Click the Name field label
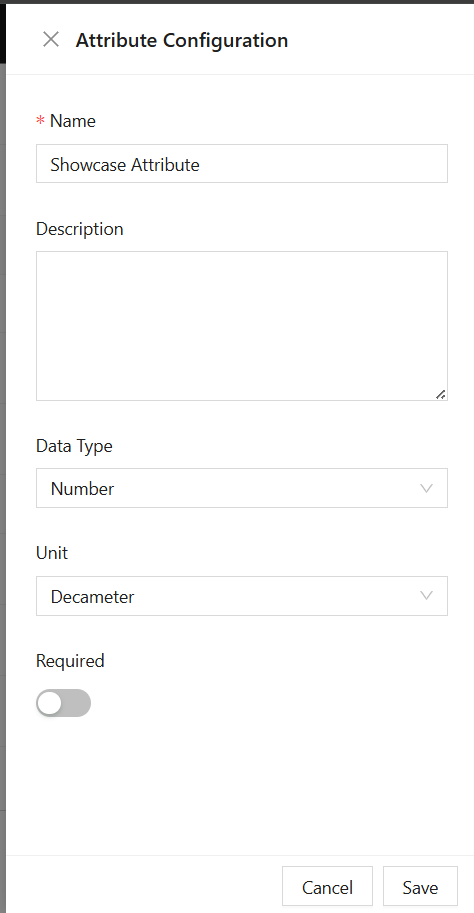The height and width of the screenshot is (913, 474). (x=73, y=121)
